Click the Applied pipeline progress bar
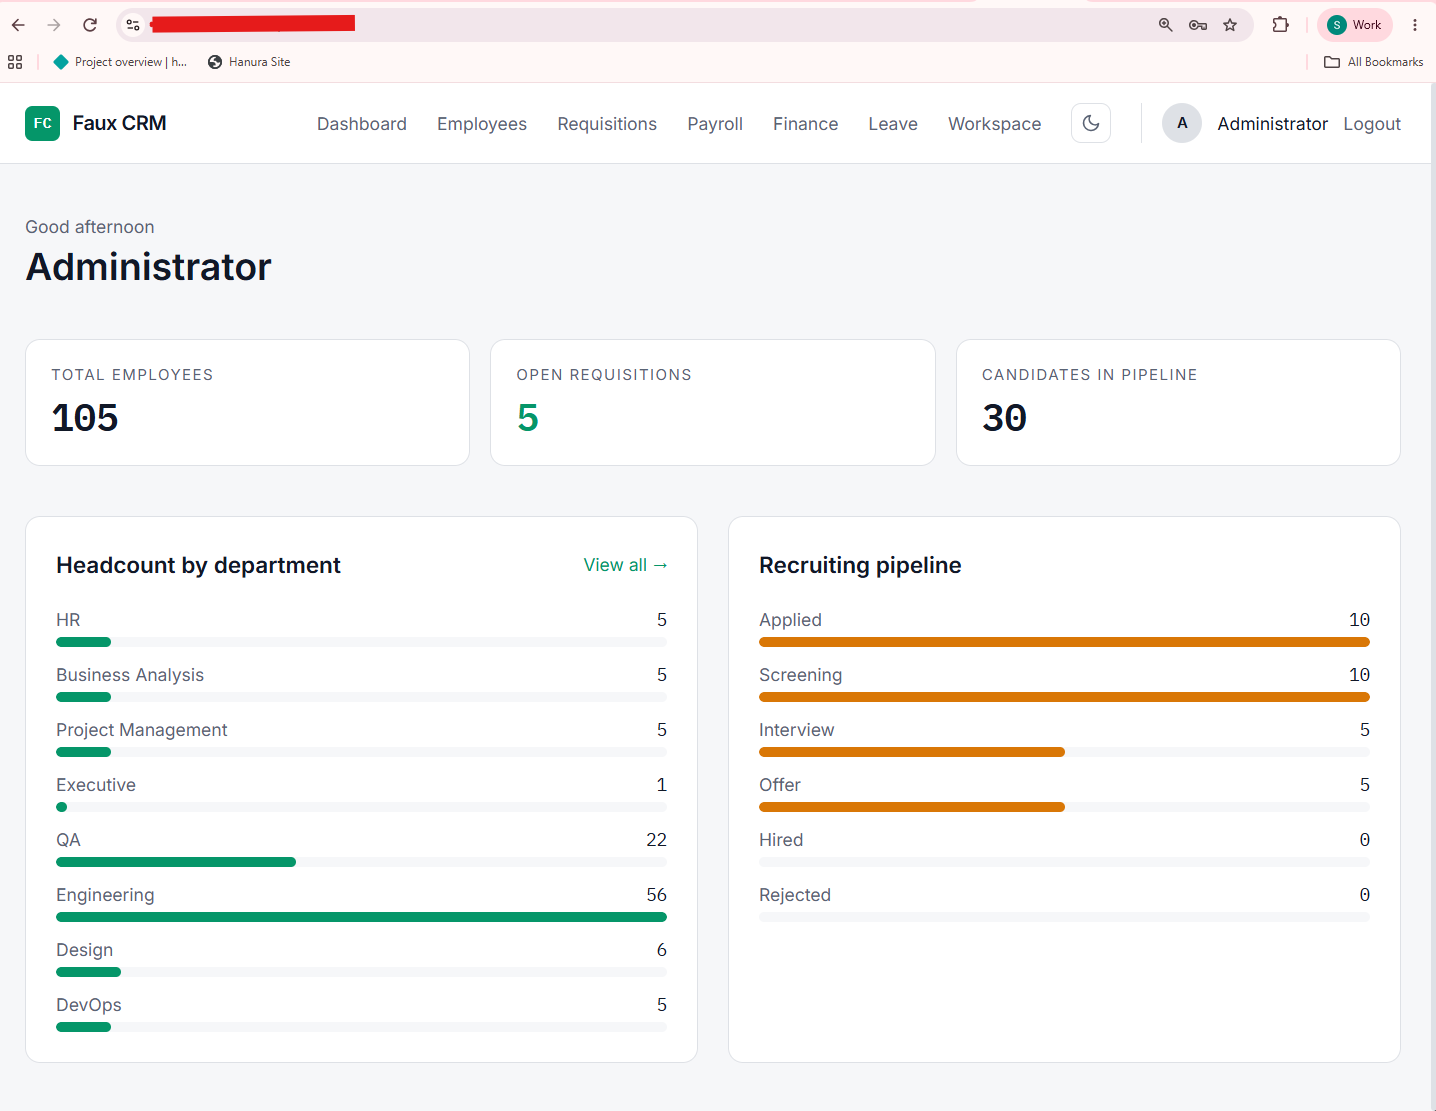This screenshot has width=1436, height=1111. pyautogui.click(x=1064, y=642)
